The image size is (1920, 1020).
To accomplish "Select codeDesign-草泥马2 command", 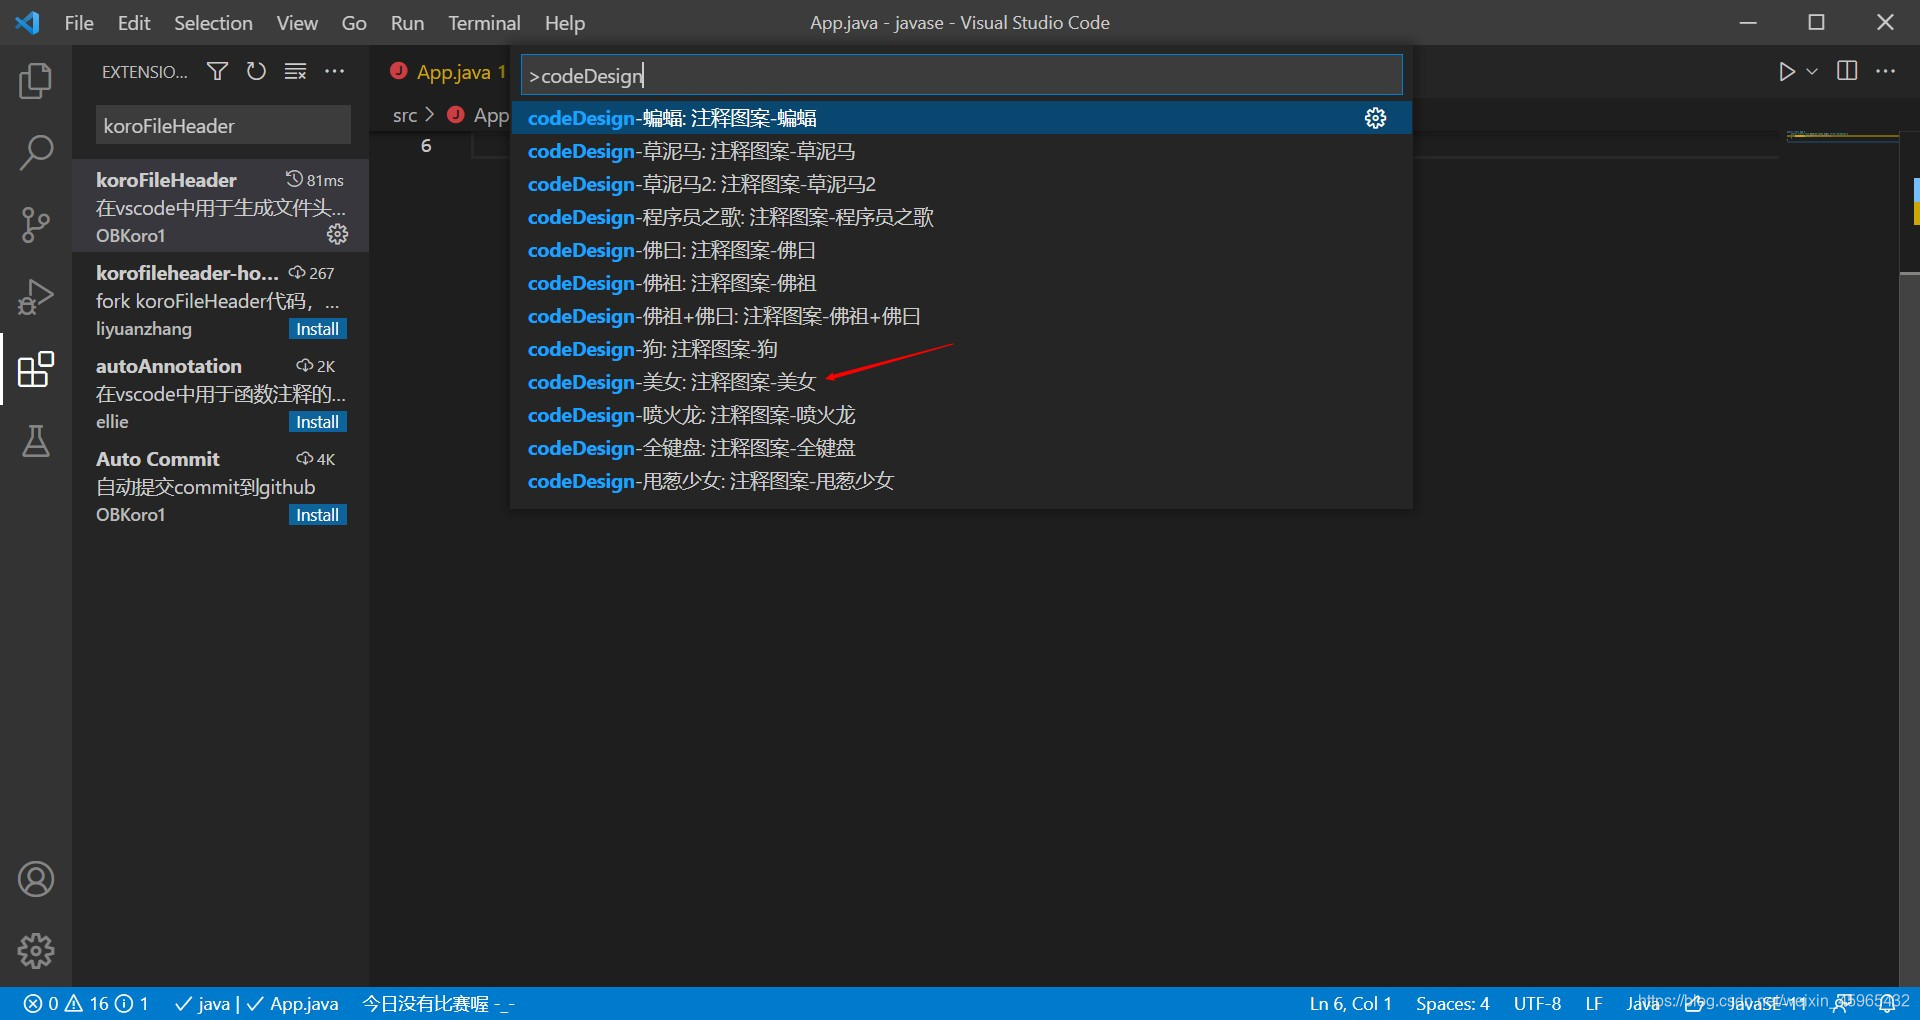I will (x=961, y=184).
